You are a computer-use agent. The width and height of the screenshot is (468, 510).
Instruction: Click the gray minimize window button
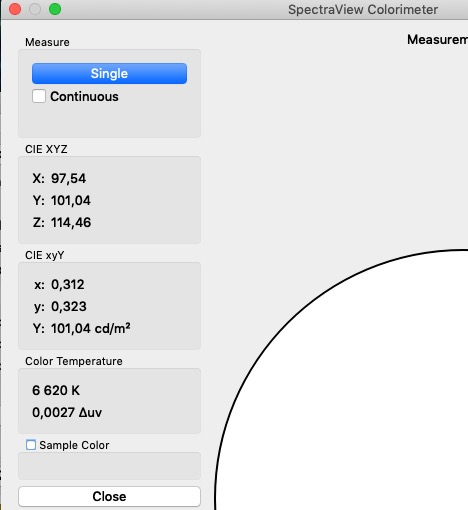(x=35, y=9)
